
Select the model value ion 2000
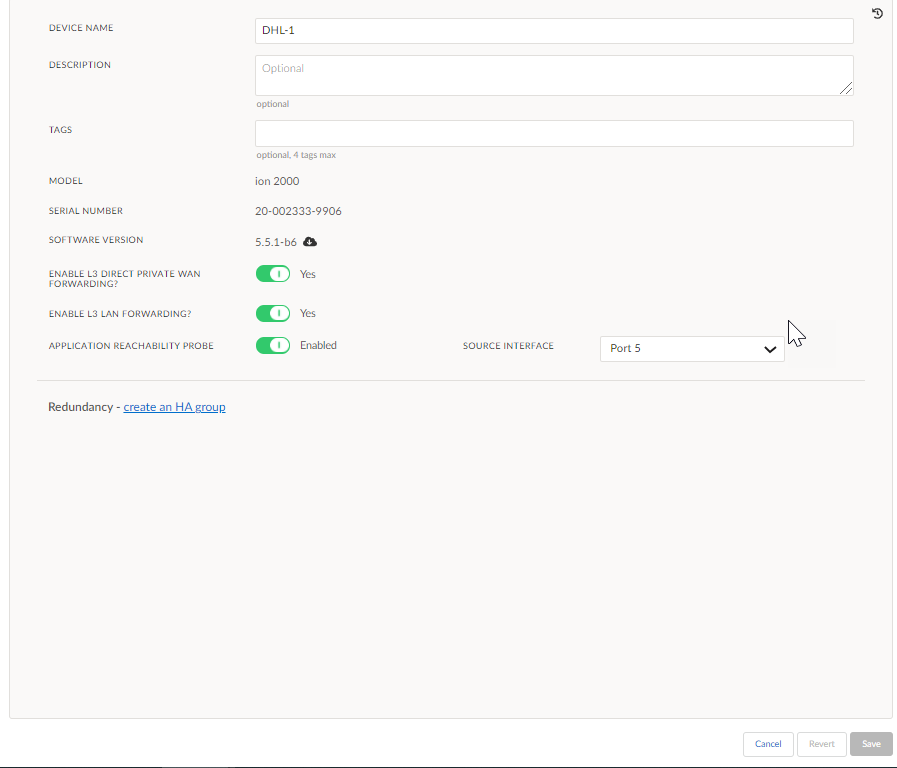click(277, 181)
